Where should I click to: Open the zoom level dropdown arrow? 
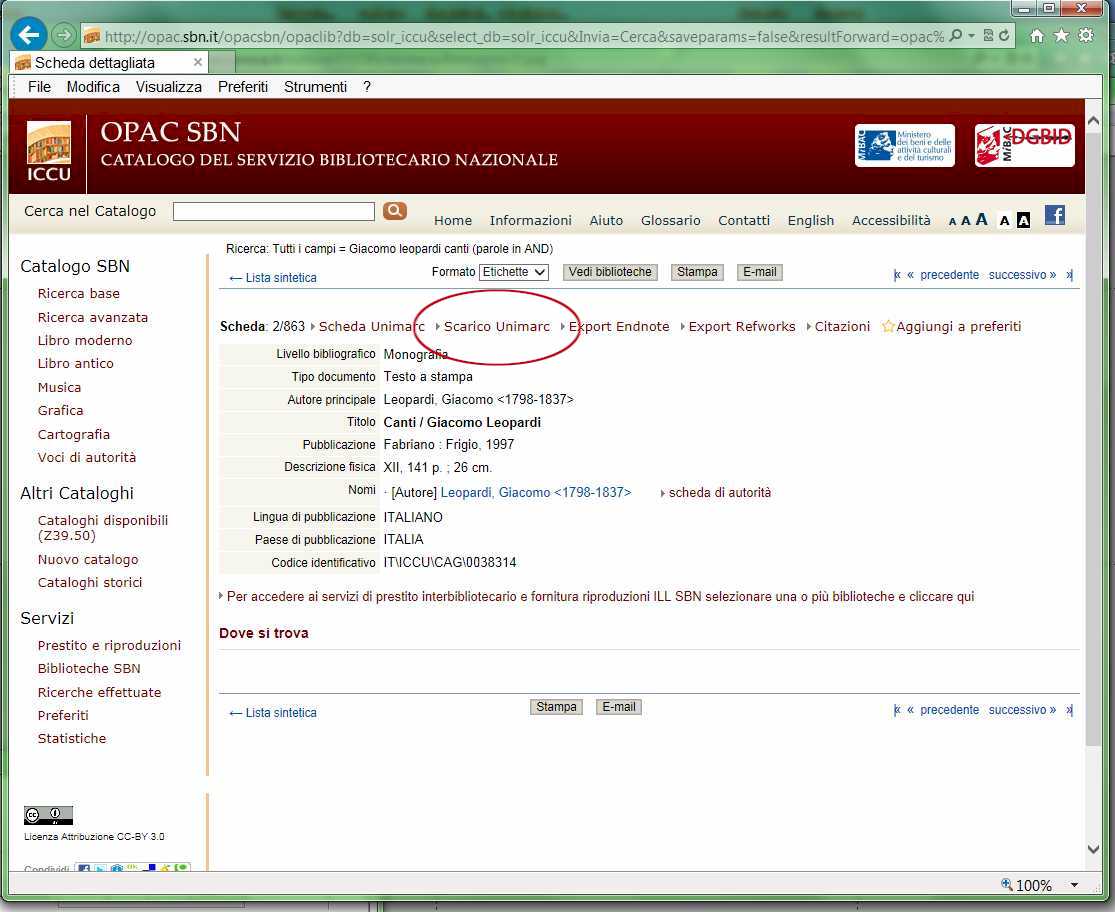[x=1074, y=885]
